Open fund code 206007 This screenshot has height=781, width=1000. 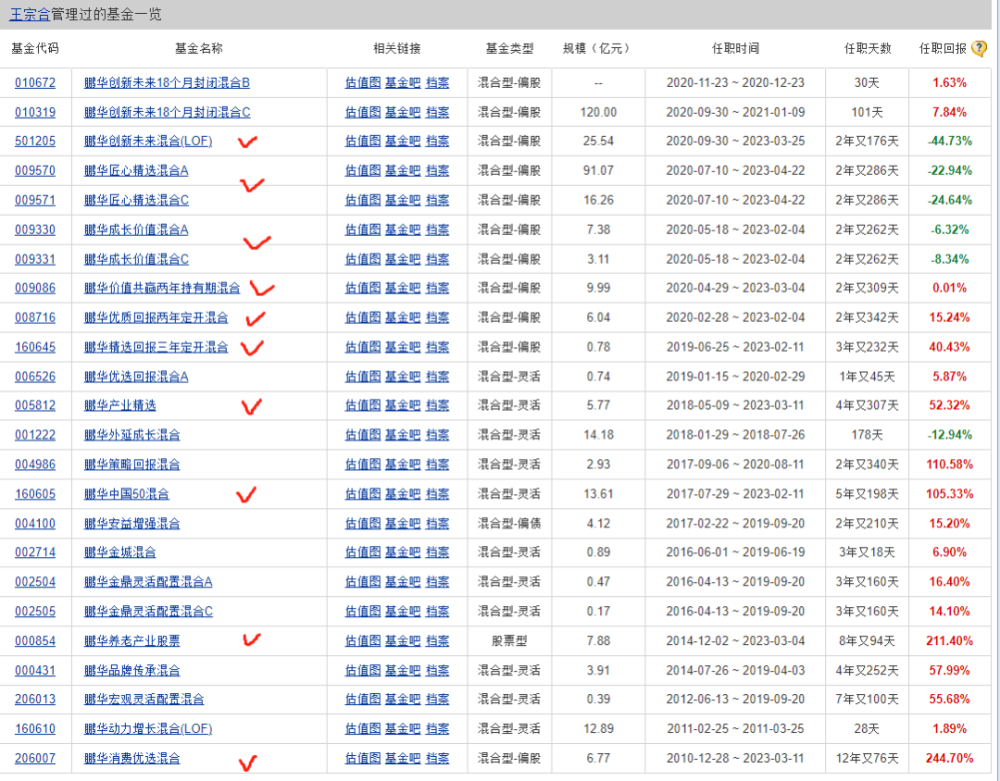pyautogui.click(x=35, y=758)
